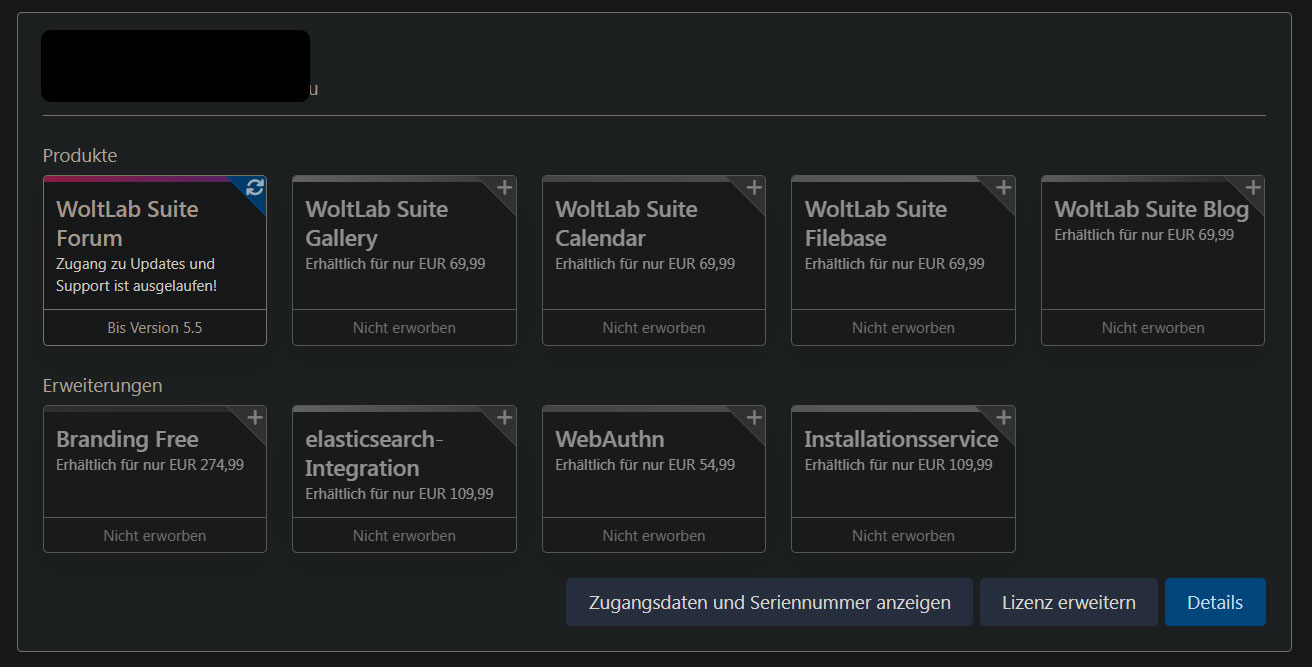Select the WoltLab Suite Forum title
Viewport: 1312px width, 667px height.
[x=127, y=224]
